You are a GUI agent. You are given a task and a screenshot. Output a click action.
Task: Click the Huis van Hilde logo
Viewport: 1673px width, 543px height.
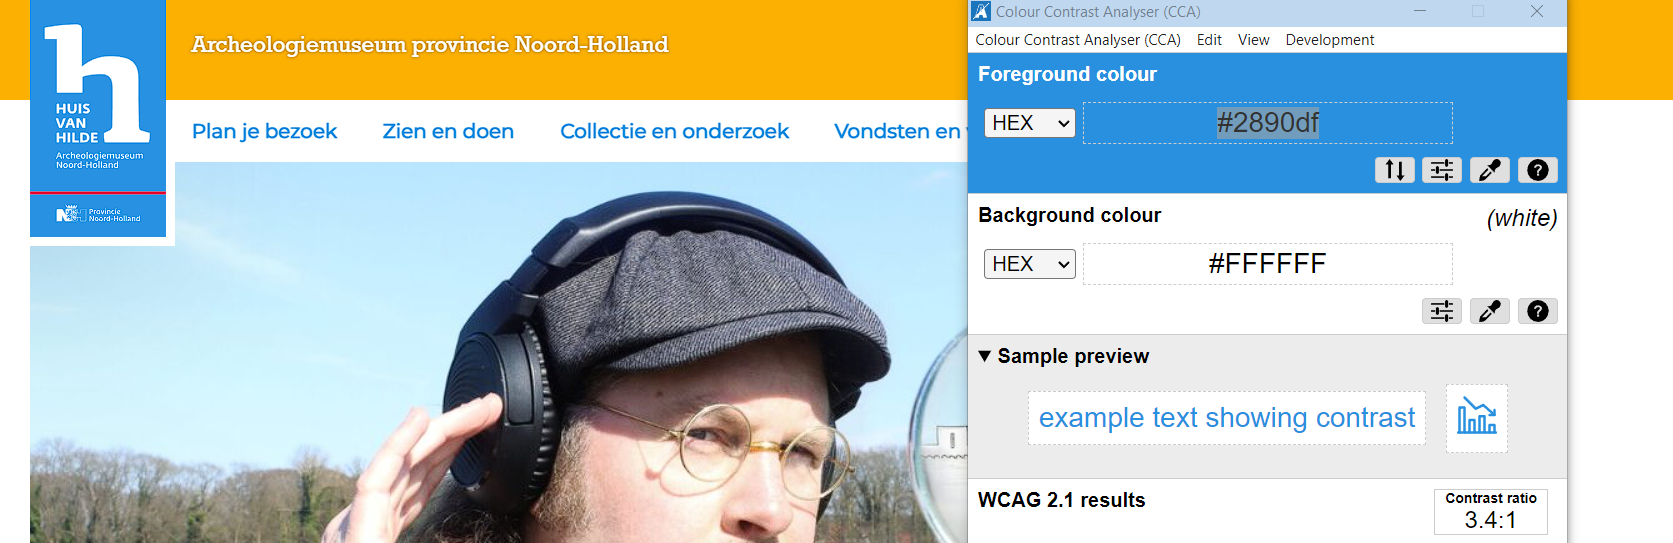[98, 118]
